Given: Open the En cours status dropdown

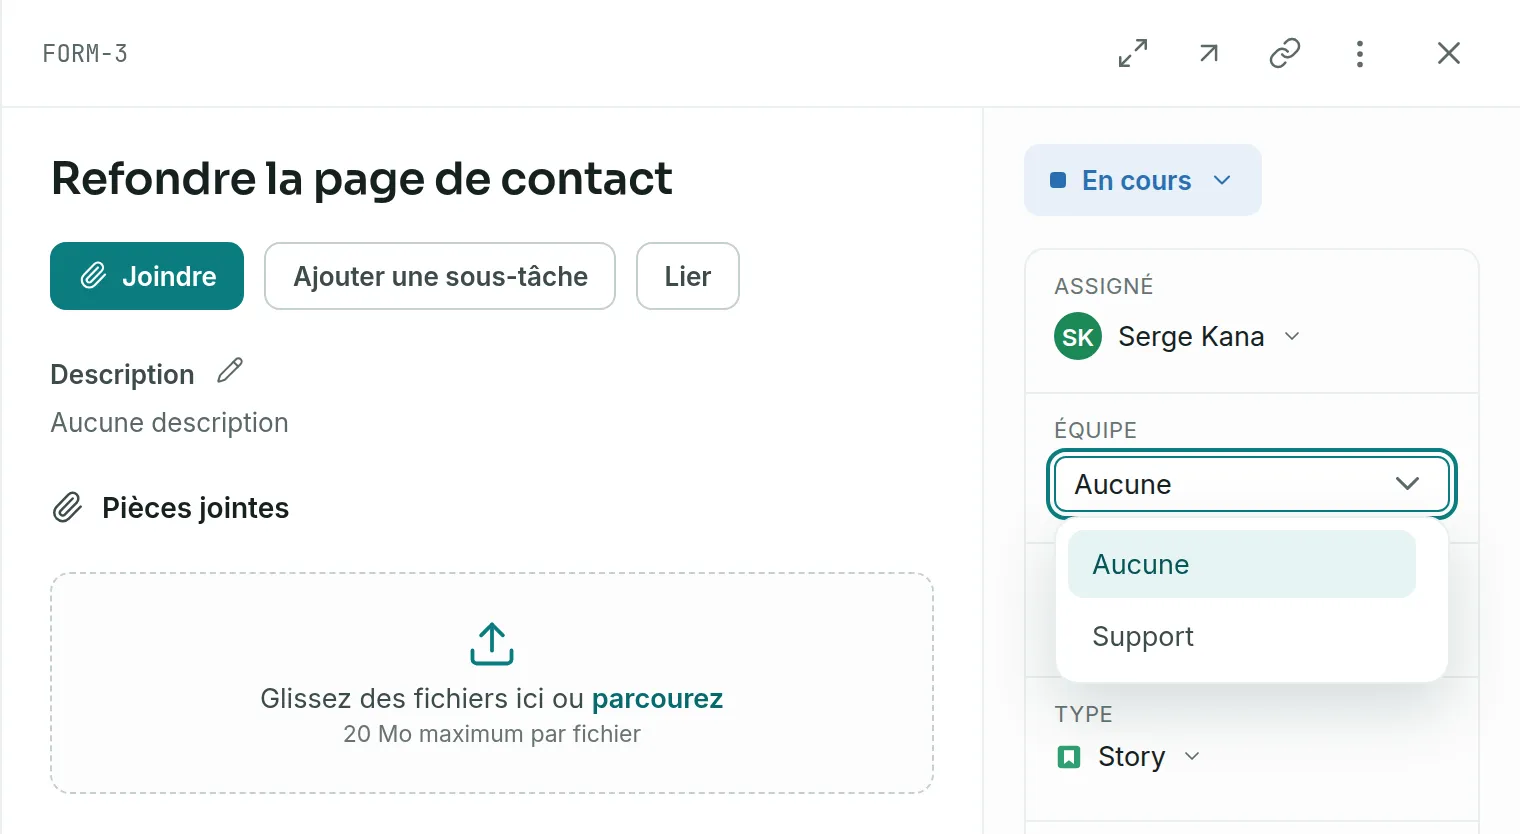Looking at the screenshot, I should tap(1143, 180).
